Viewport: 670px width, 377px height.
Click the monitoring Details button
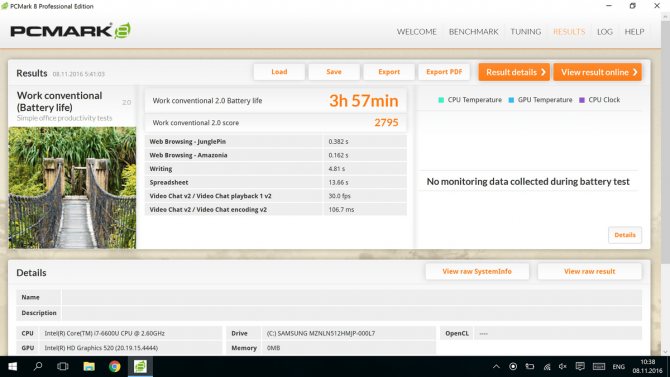pos(625,235)
